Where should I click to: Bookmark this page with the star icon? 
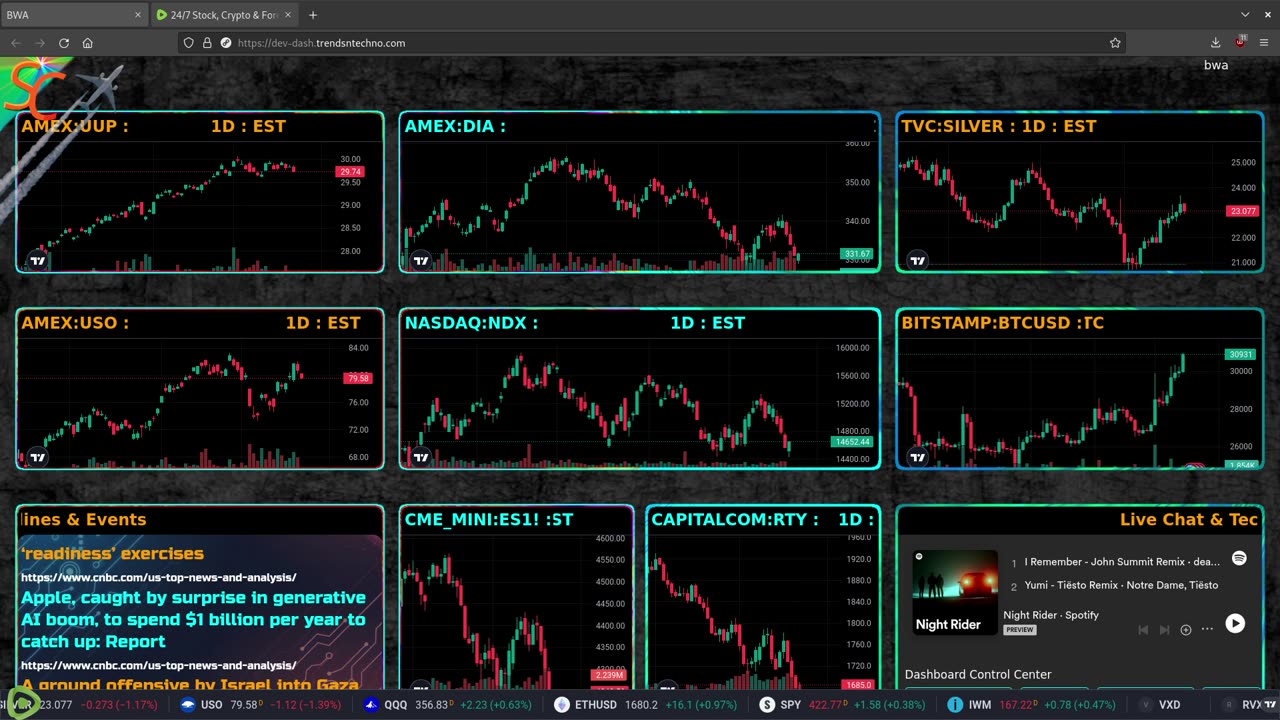point(1115,43)
